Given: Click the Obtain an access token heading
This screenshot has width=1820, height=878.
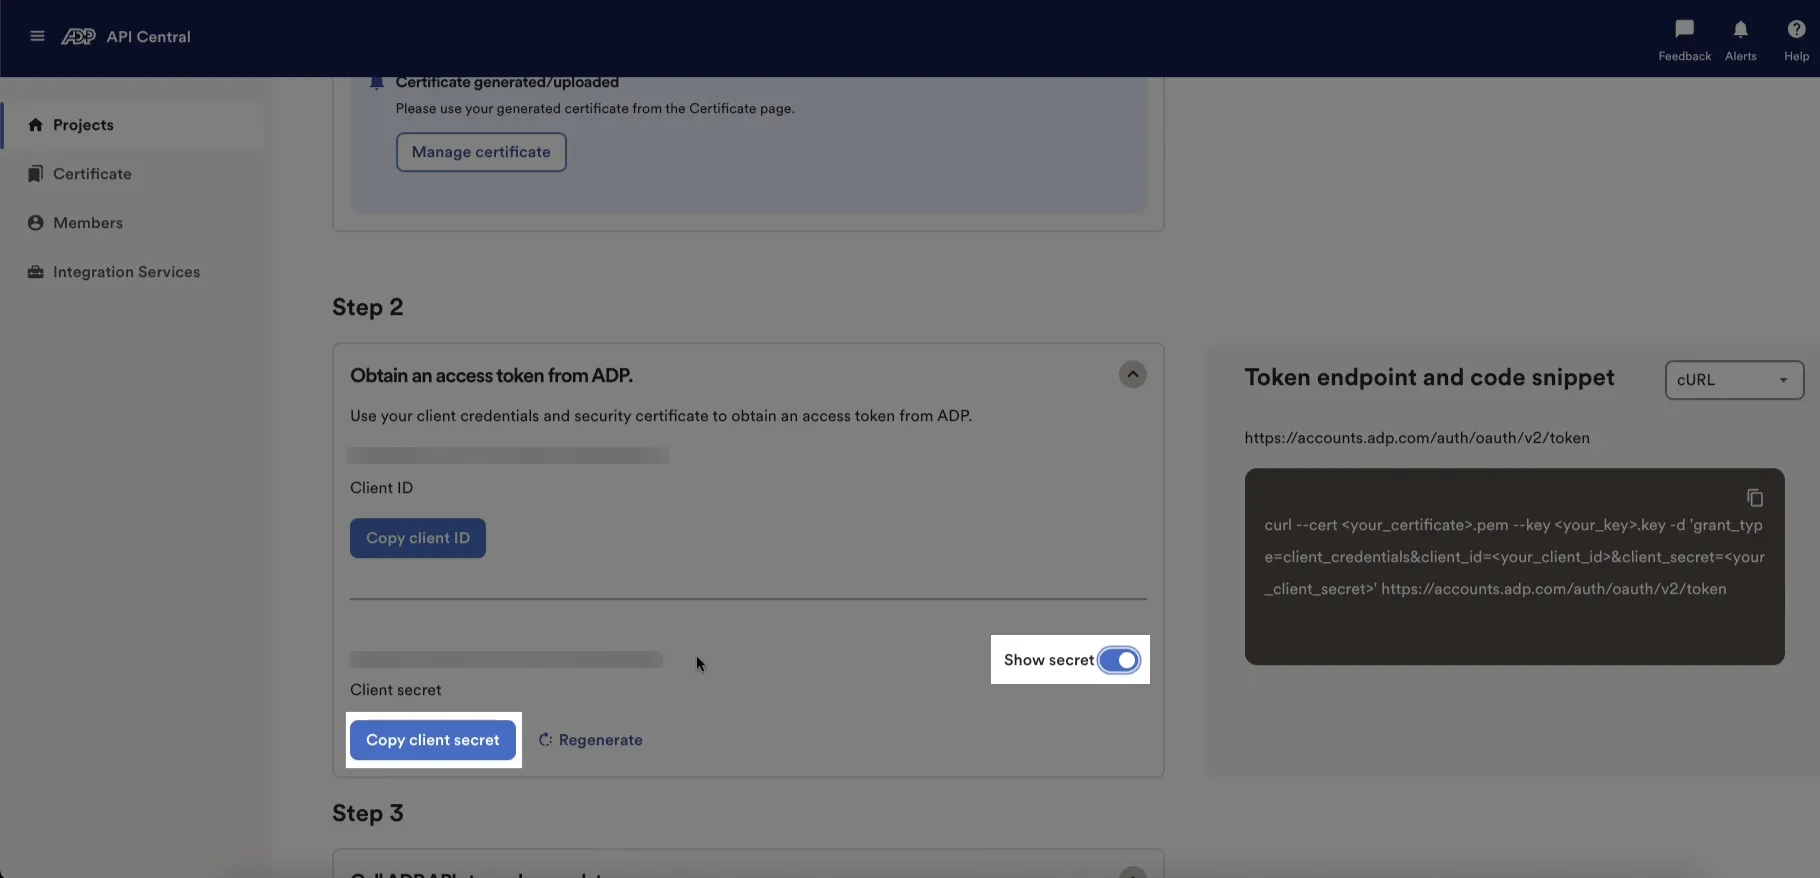Looking at the screenshot, I should point(491,376).
